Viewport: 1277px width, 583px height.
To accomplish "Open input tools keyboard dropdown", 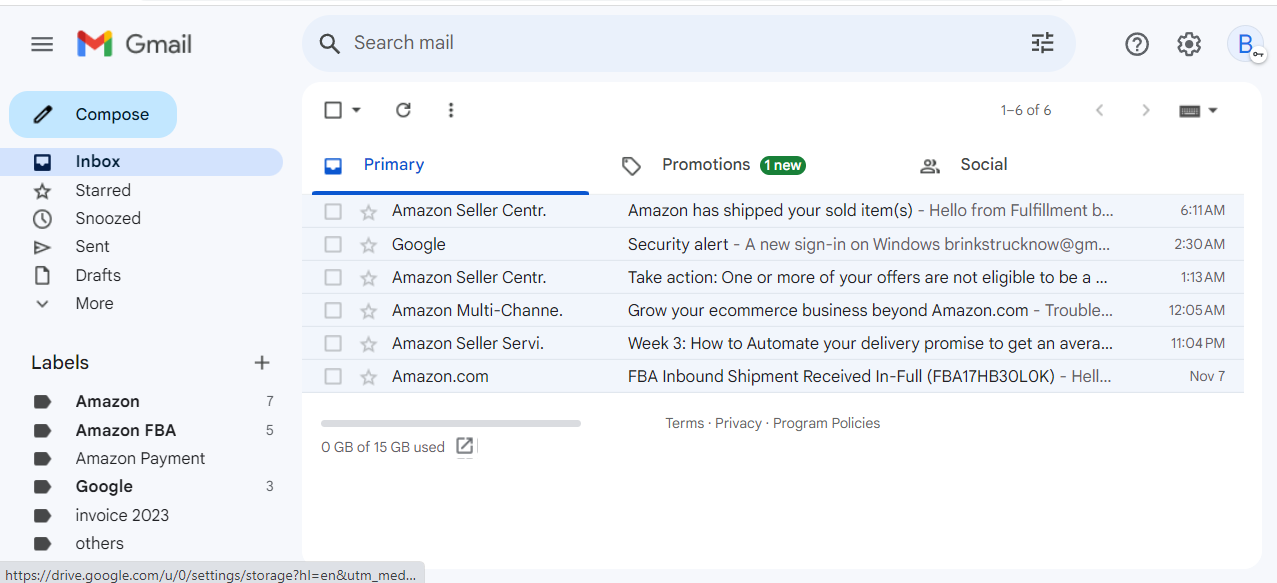I will (1199, 110).
